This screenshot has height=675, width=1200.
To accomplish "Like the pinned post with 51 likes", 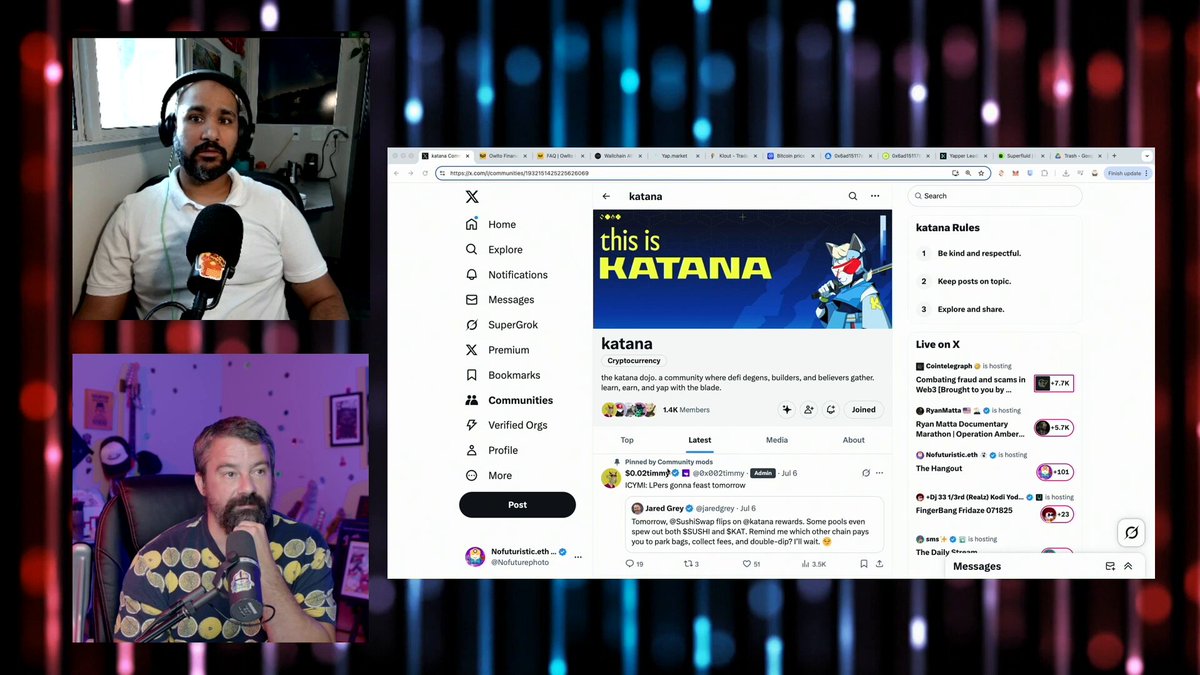I will [751, 564].
